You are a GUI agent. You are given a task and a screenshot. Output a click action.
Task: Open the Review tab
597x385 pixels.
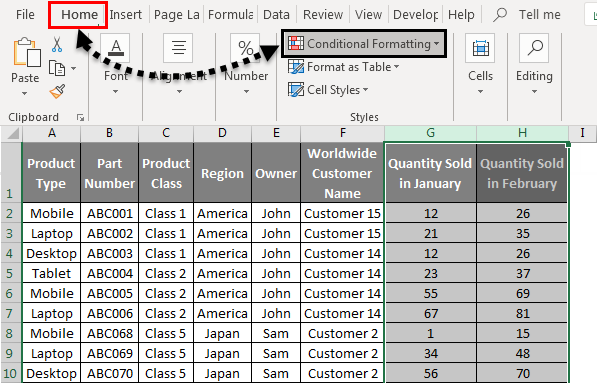323,15
